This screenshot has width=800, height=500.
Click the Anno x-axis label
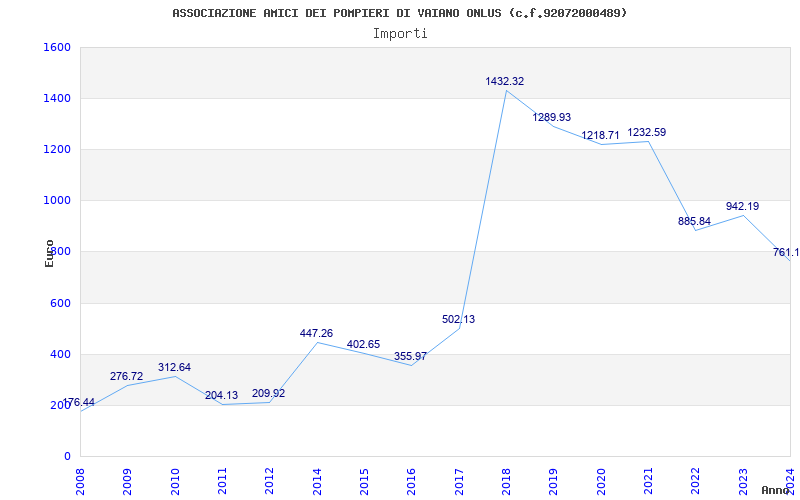[x=775, y=490]
